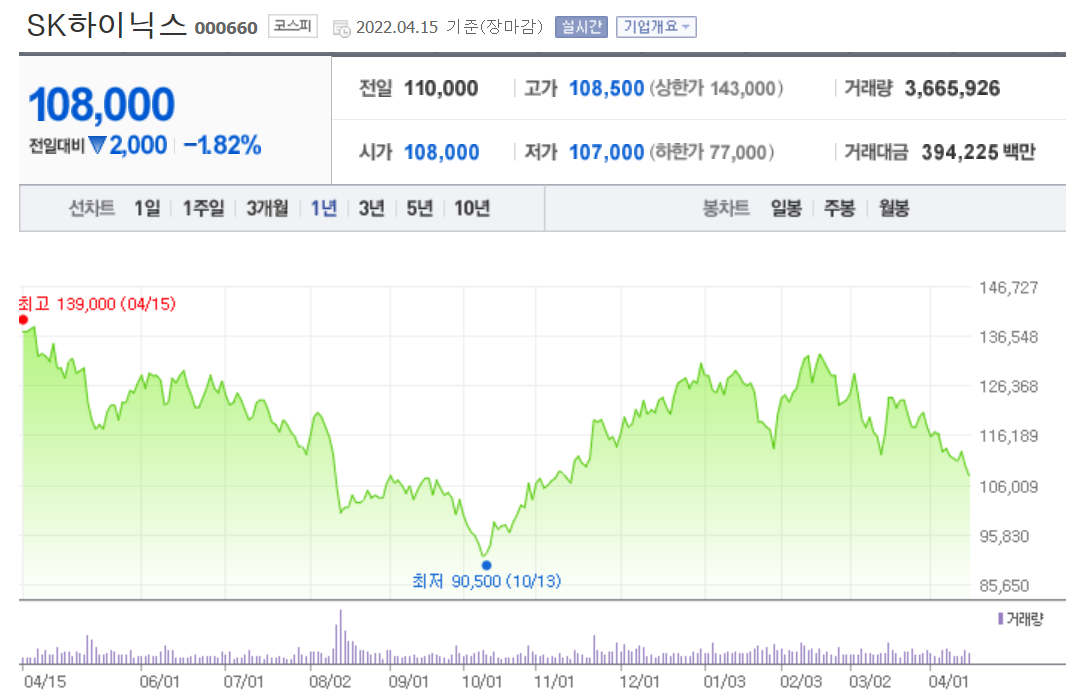Screen dimensions: 1066x694
Task: Select the 3개월 line chart tab
Action: point(267,208)
